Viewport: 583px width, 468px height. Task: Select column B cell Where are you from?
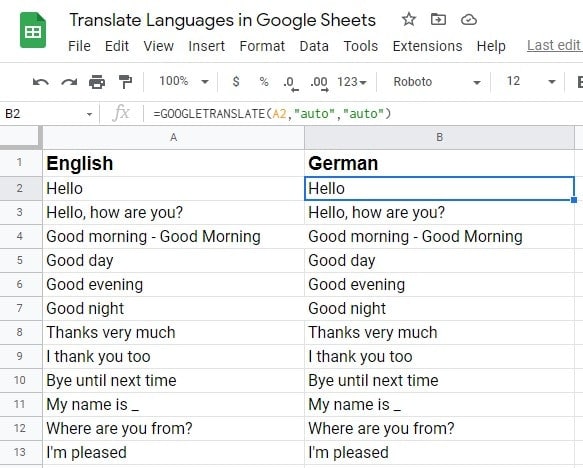click(x=439, y=428)
